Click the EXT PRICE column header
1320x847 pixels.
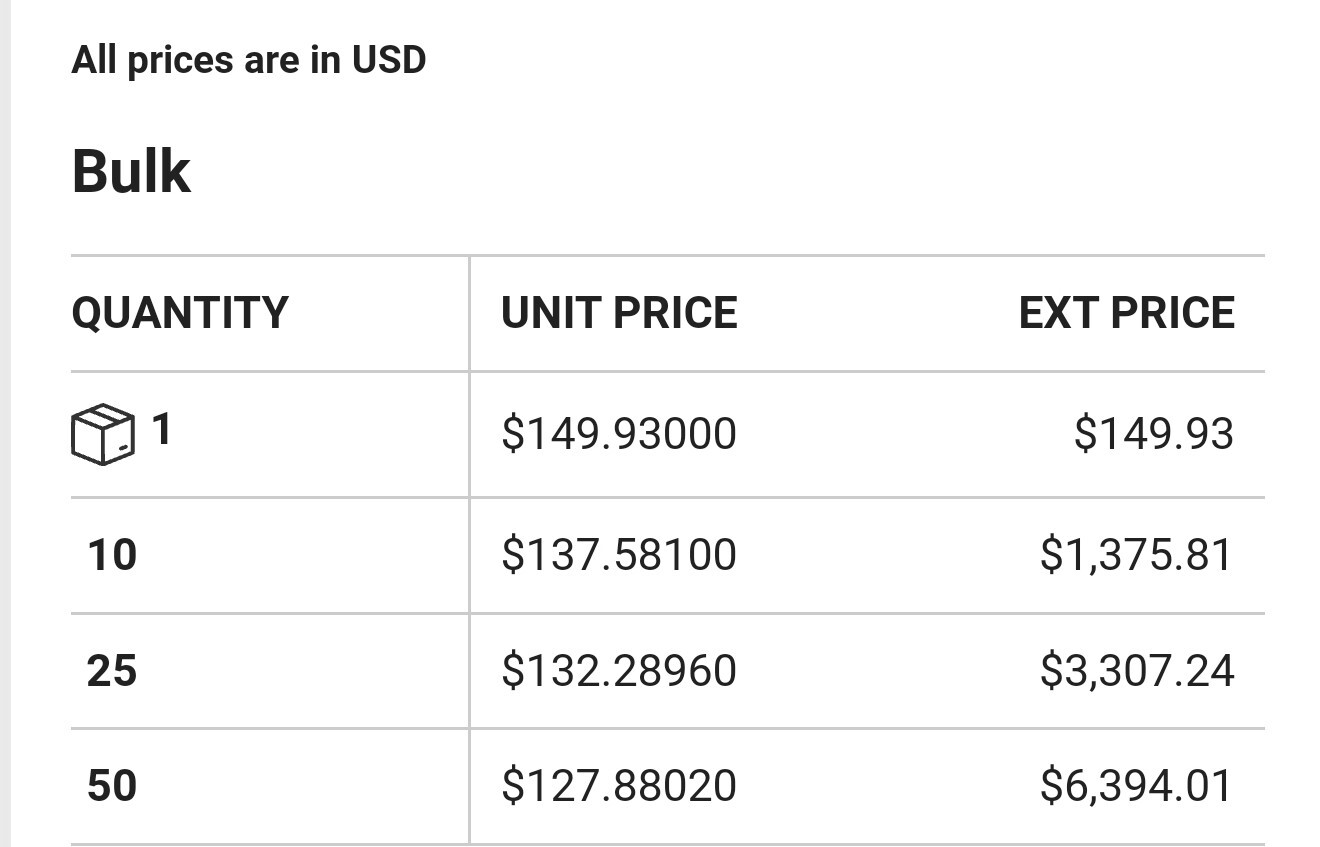click(x=1127, y=313)
